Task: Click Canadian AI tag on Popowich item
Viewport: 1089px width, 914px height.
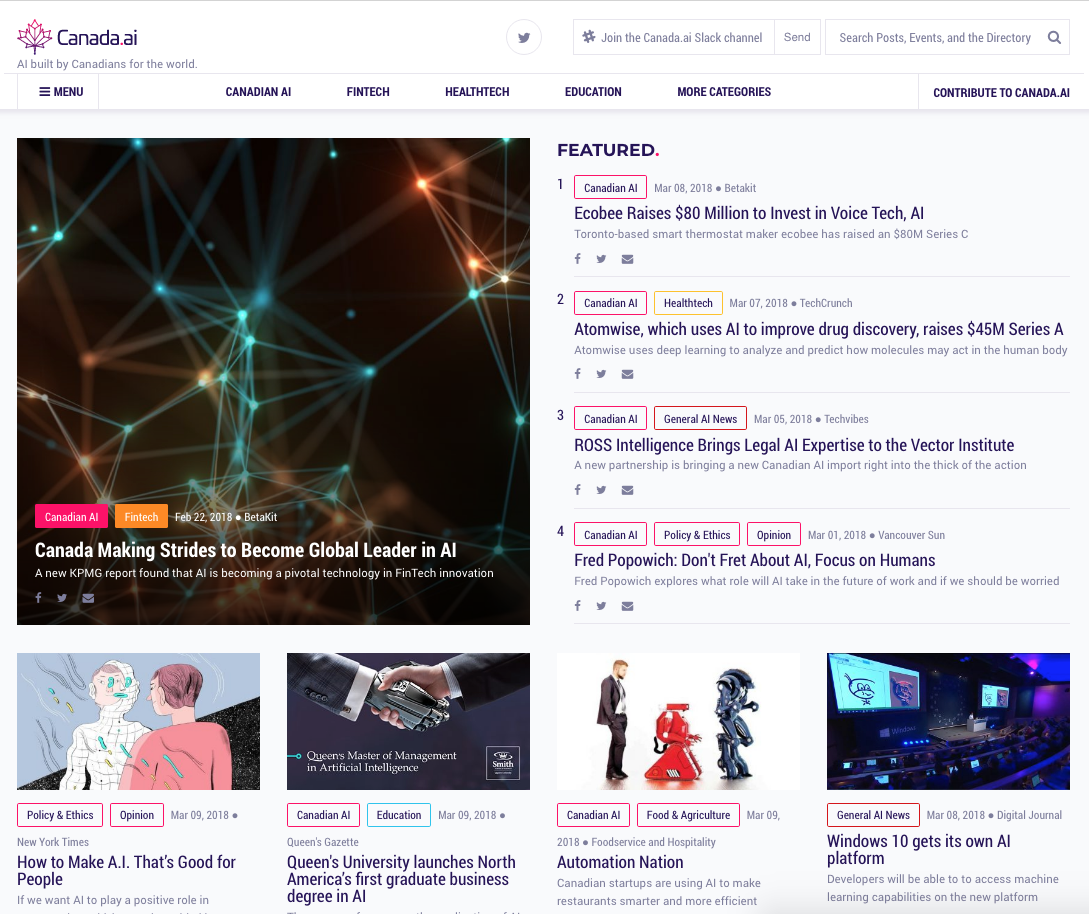Action: click(610, 535)
